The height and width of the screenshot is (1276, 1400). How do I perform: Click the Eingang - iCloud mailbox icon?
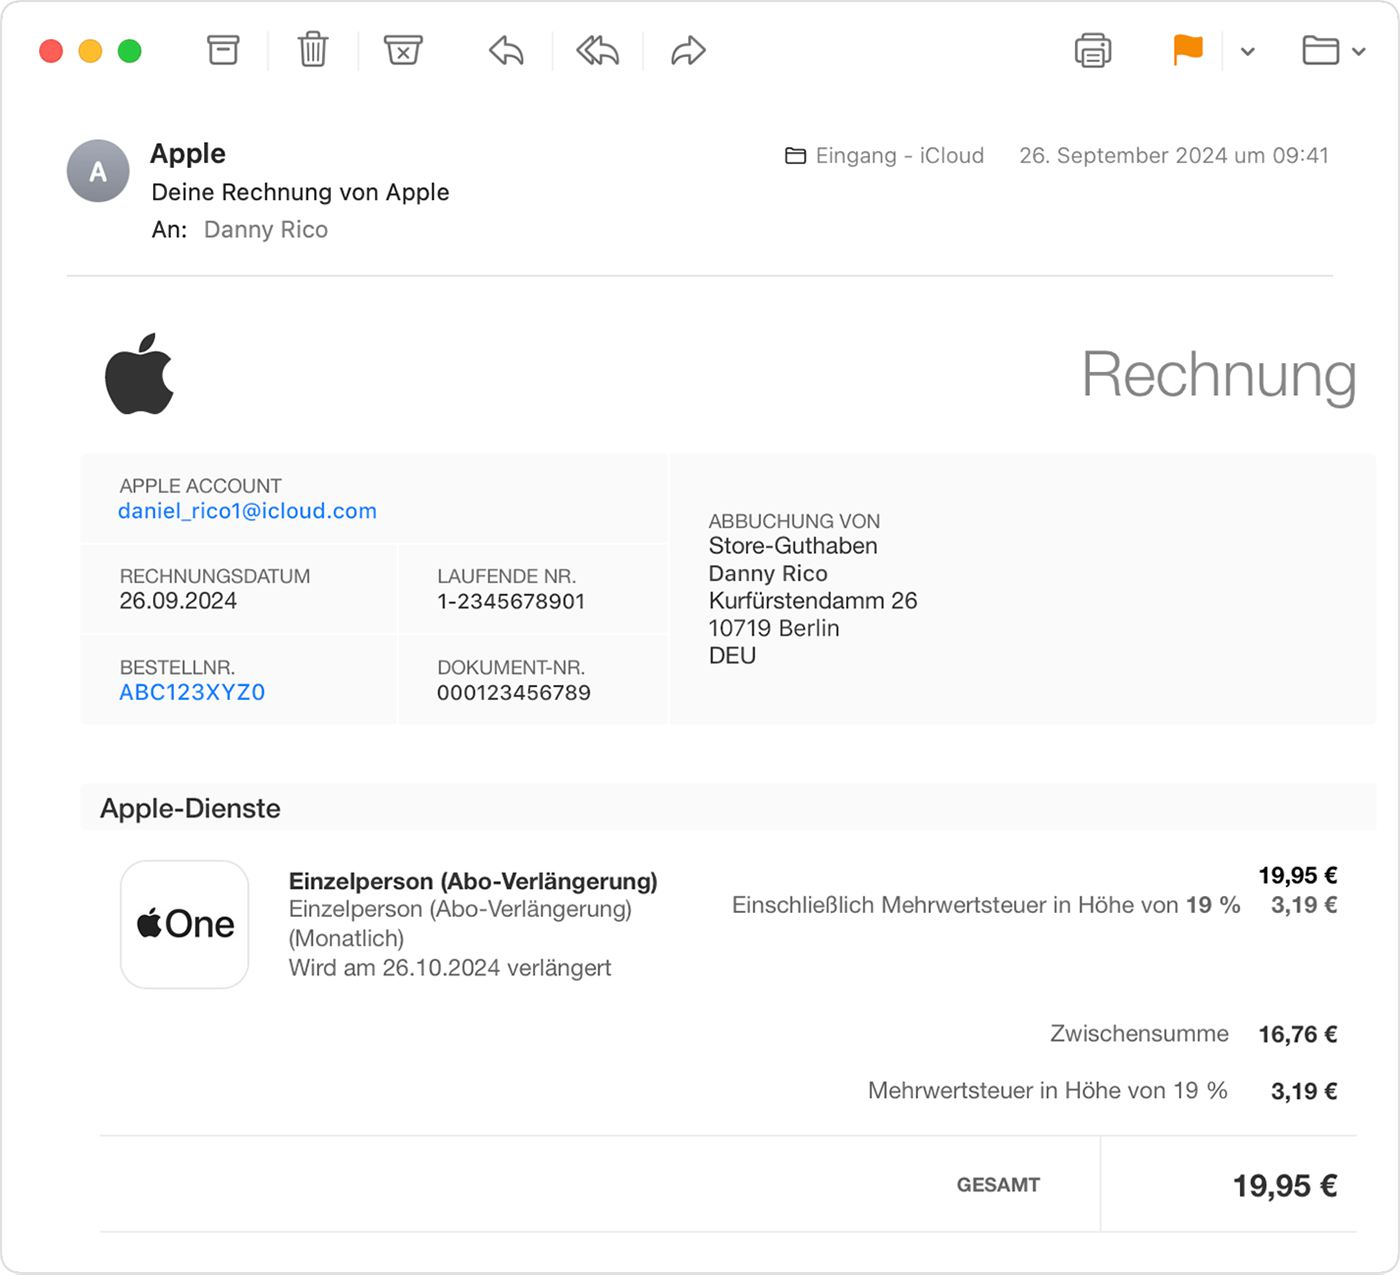tap(795, 156)
